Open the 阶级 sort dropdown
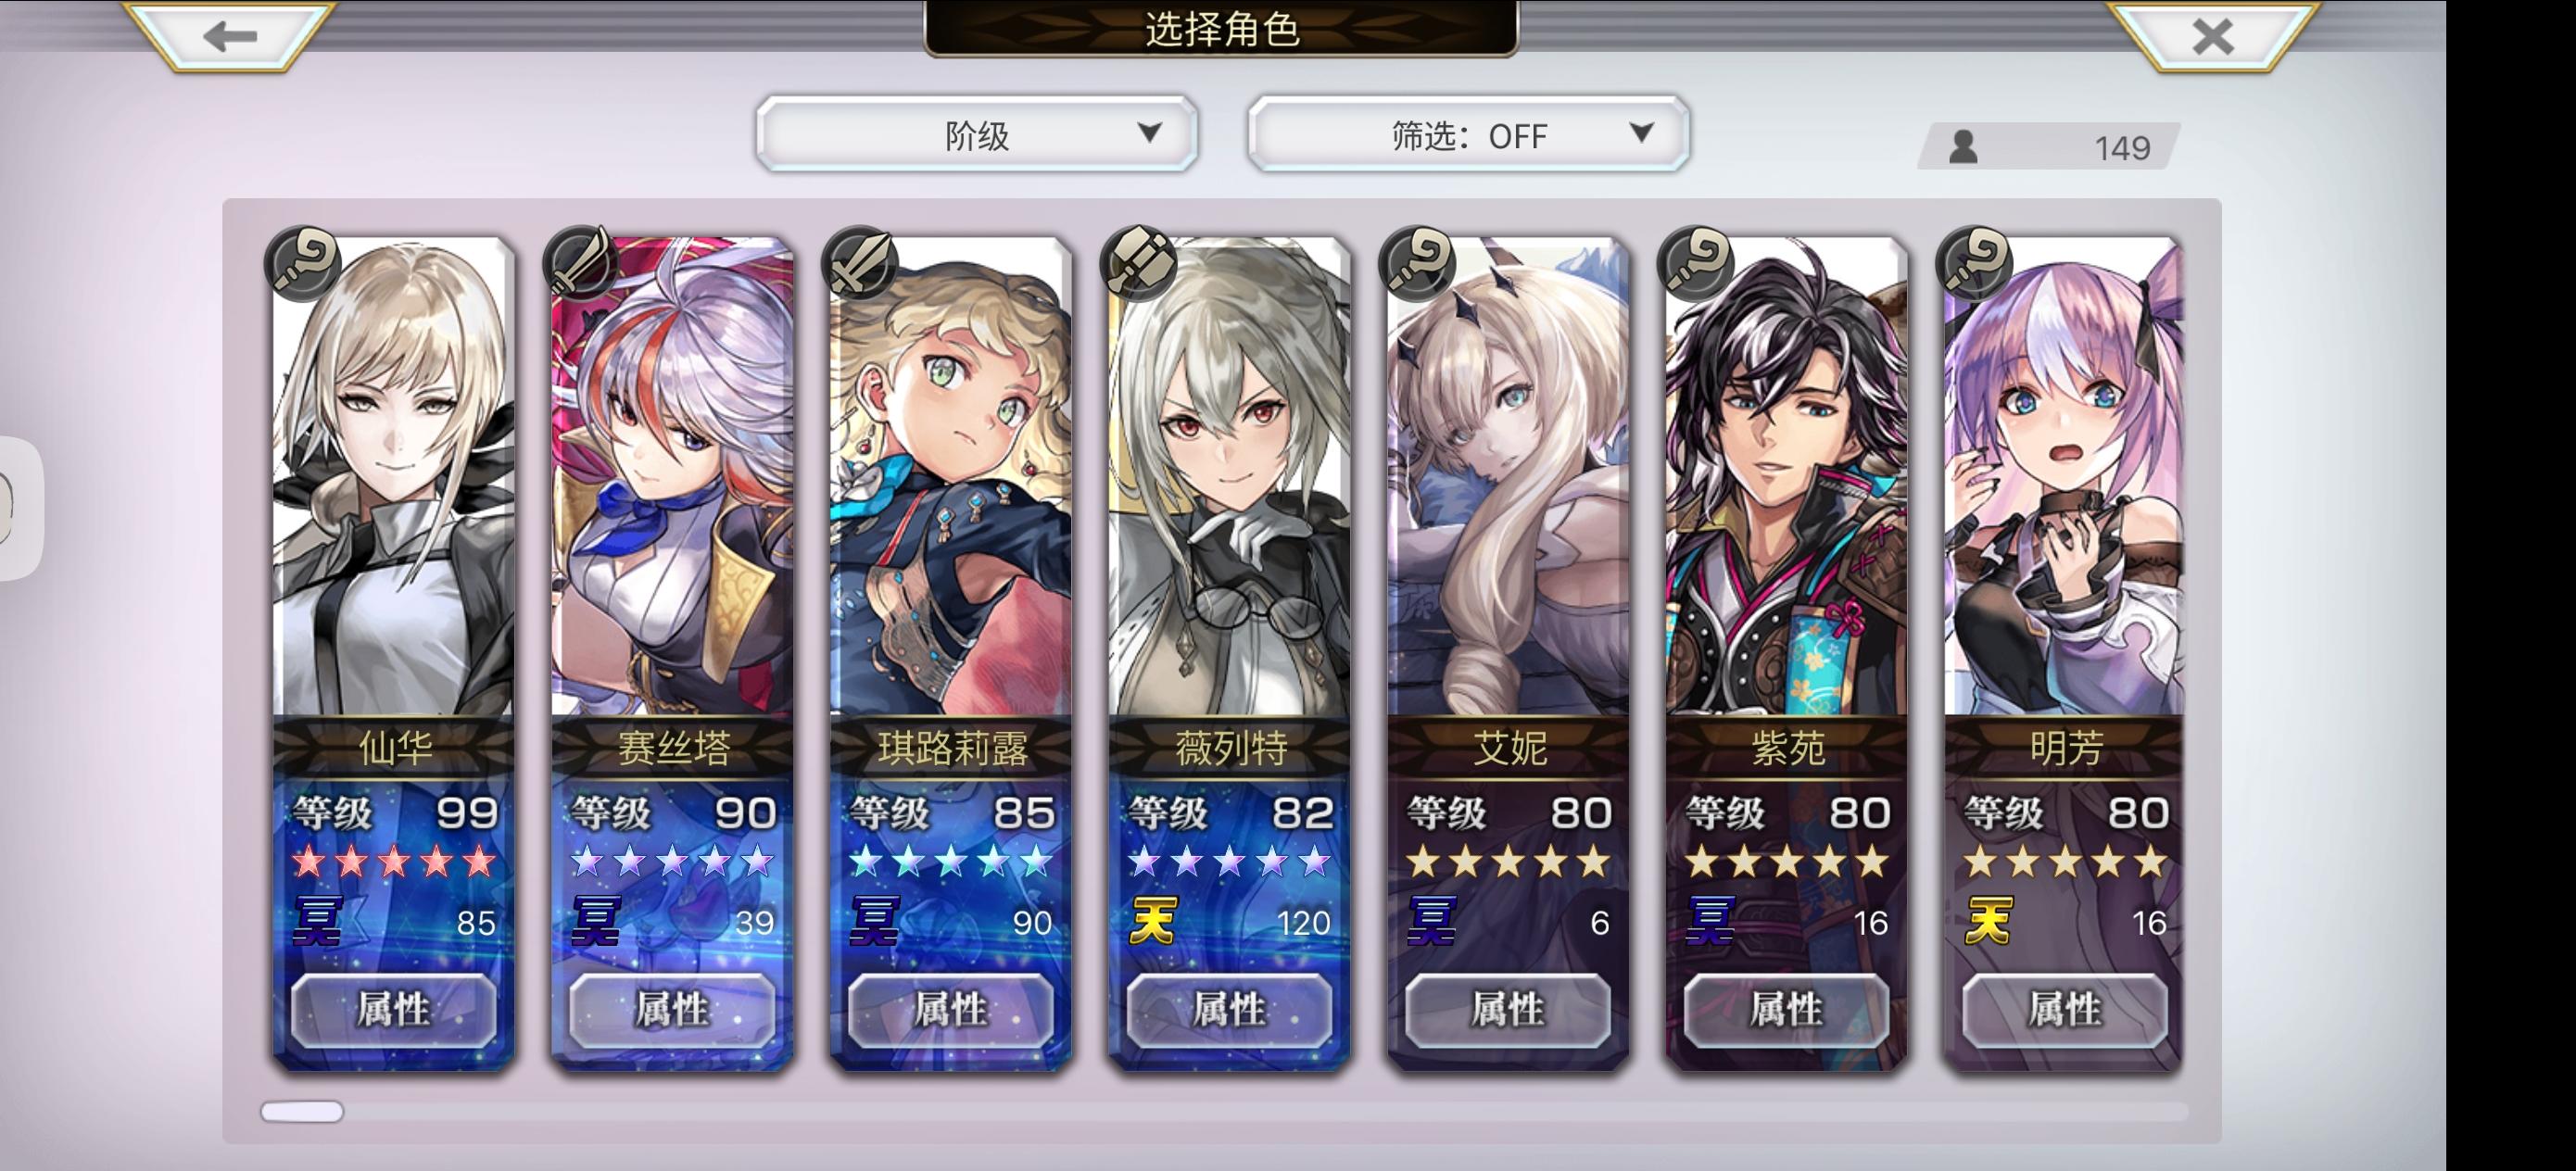Viewport: 2576px width, 1171px height. pos(977,134)
